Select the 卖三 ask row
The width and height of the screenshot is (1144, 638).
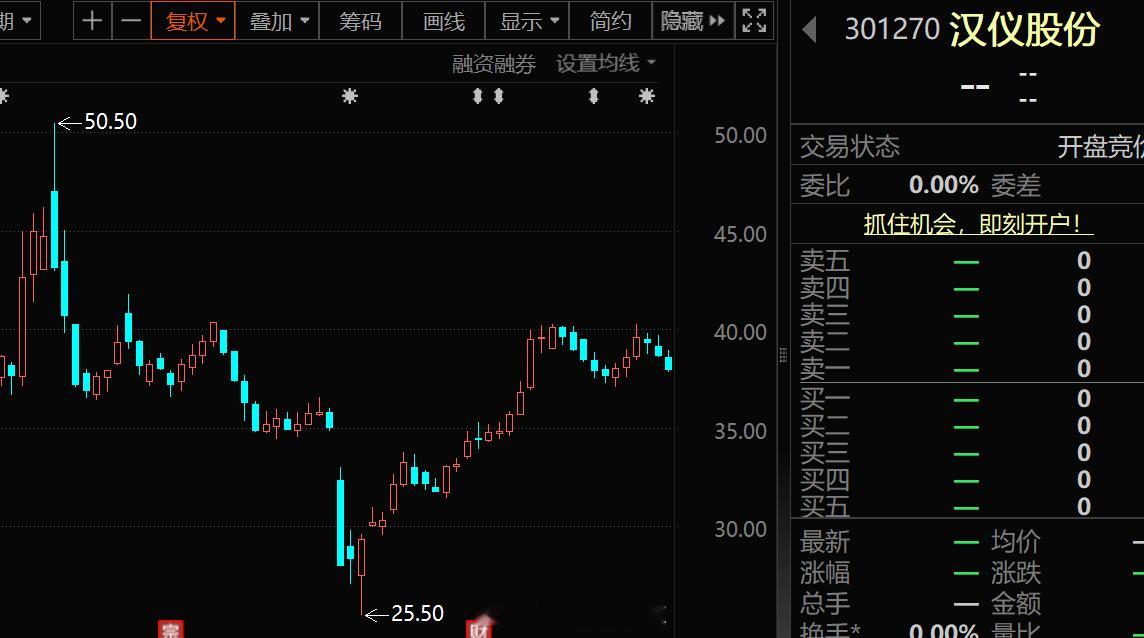(967, 315)
